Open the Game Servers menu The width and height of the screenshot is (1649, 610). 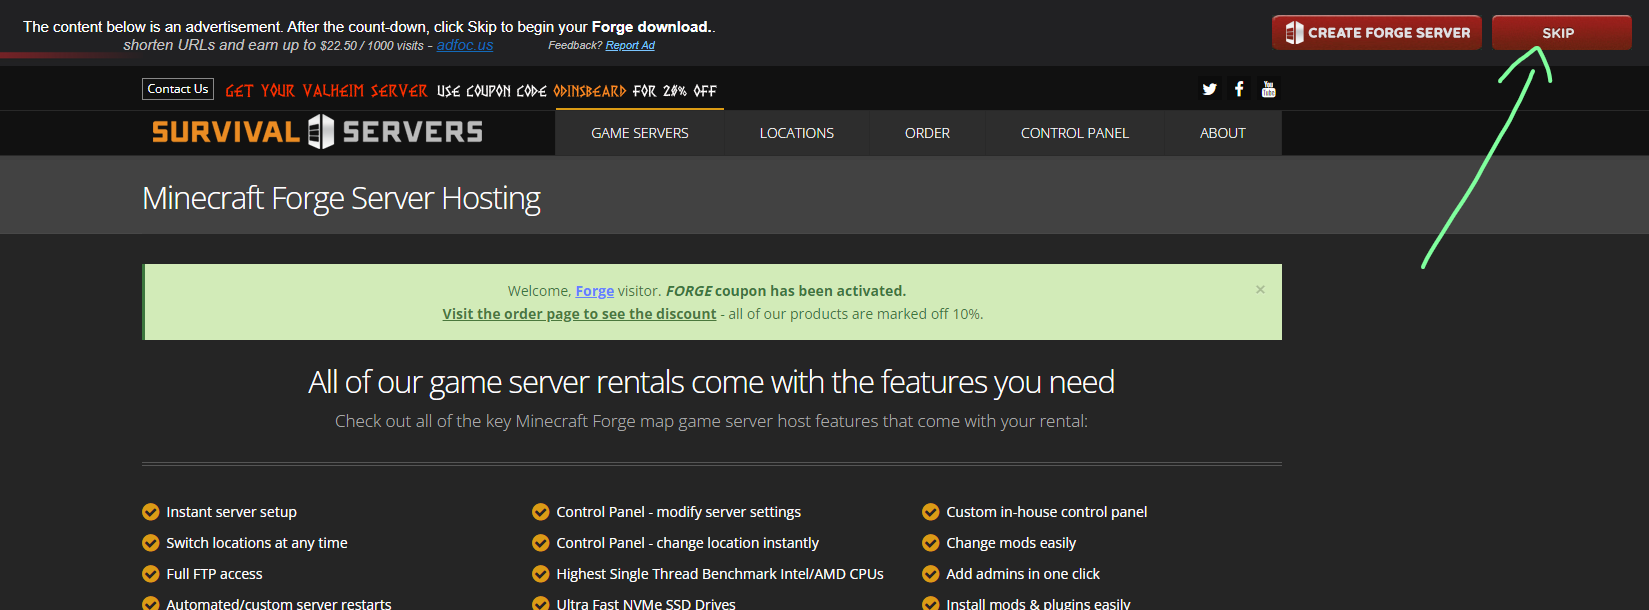[640, 133]
